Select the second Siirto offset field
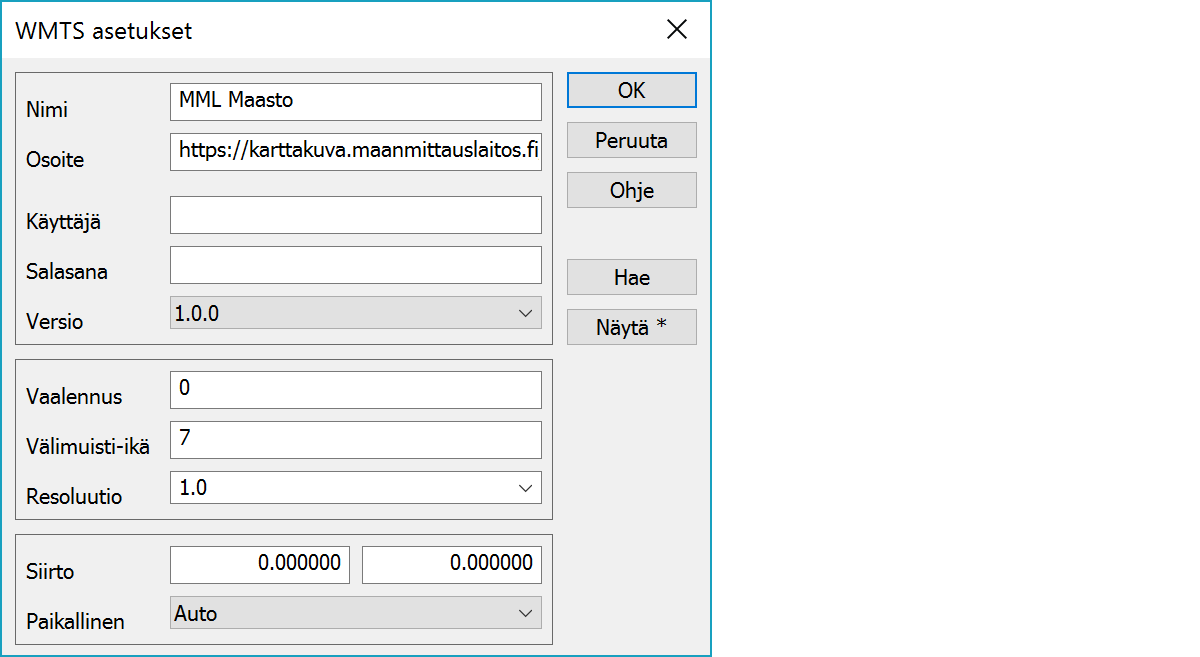This screenshot has height=657, width=1200. click(x=451, y=564)
